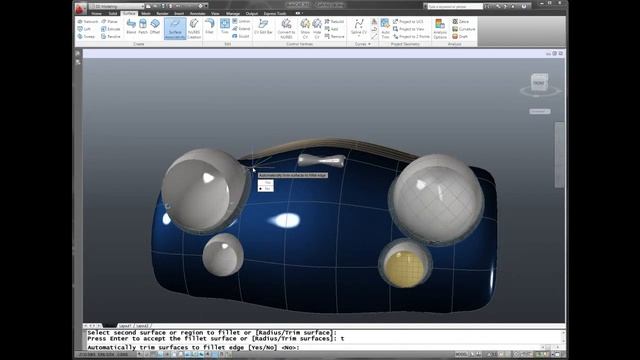Expand the Curves panel
Image resolution: width=640 pixels, height=360 pixels.
(x=362, y=44)
